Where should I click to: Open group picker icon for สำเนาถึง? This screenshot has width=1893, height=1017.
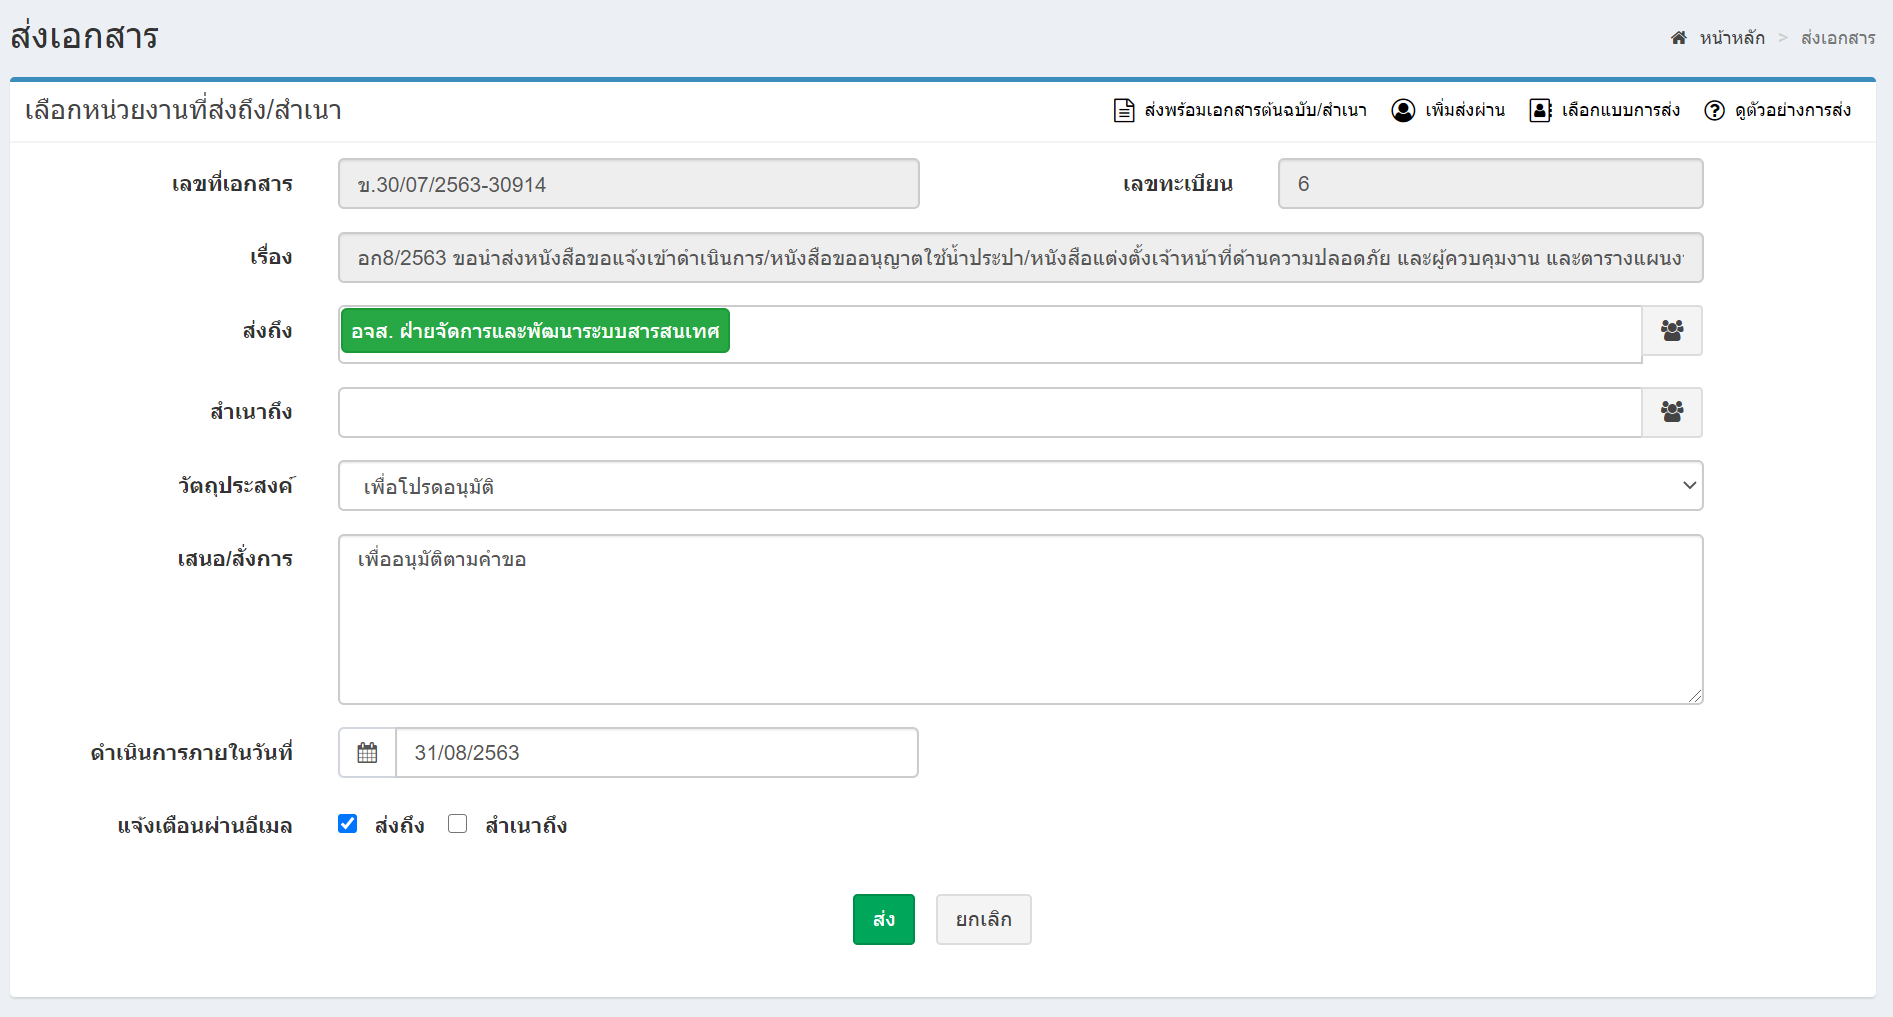(x=1671, y=412)
